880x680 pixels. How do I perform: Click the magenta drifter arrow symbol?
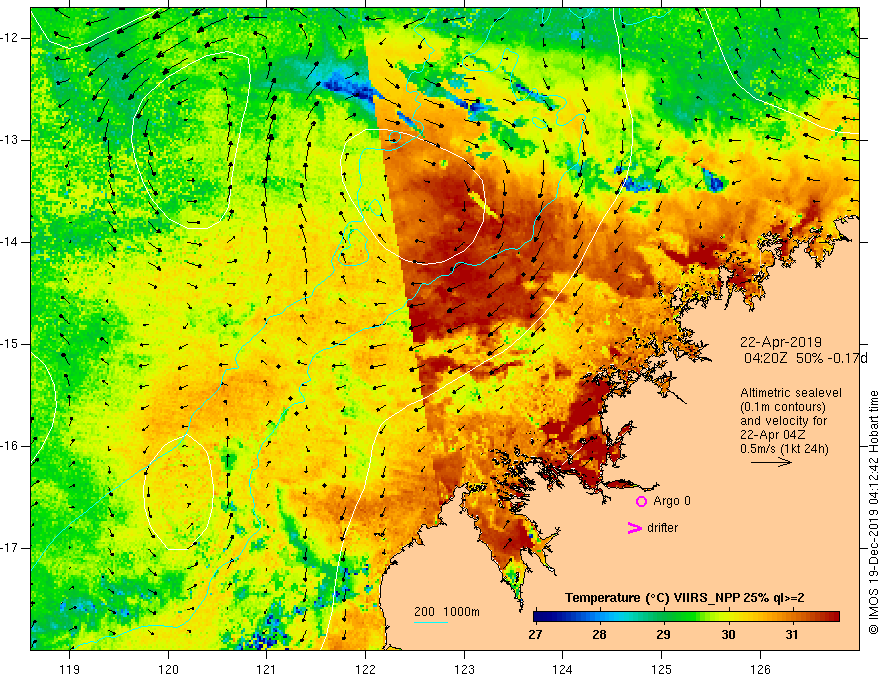click(x=634, y=528)
